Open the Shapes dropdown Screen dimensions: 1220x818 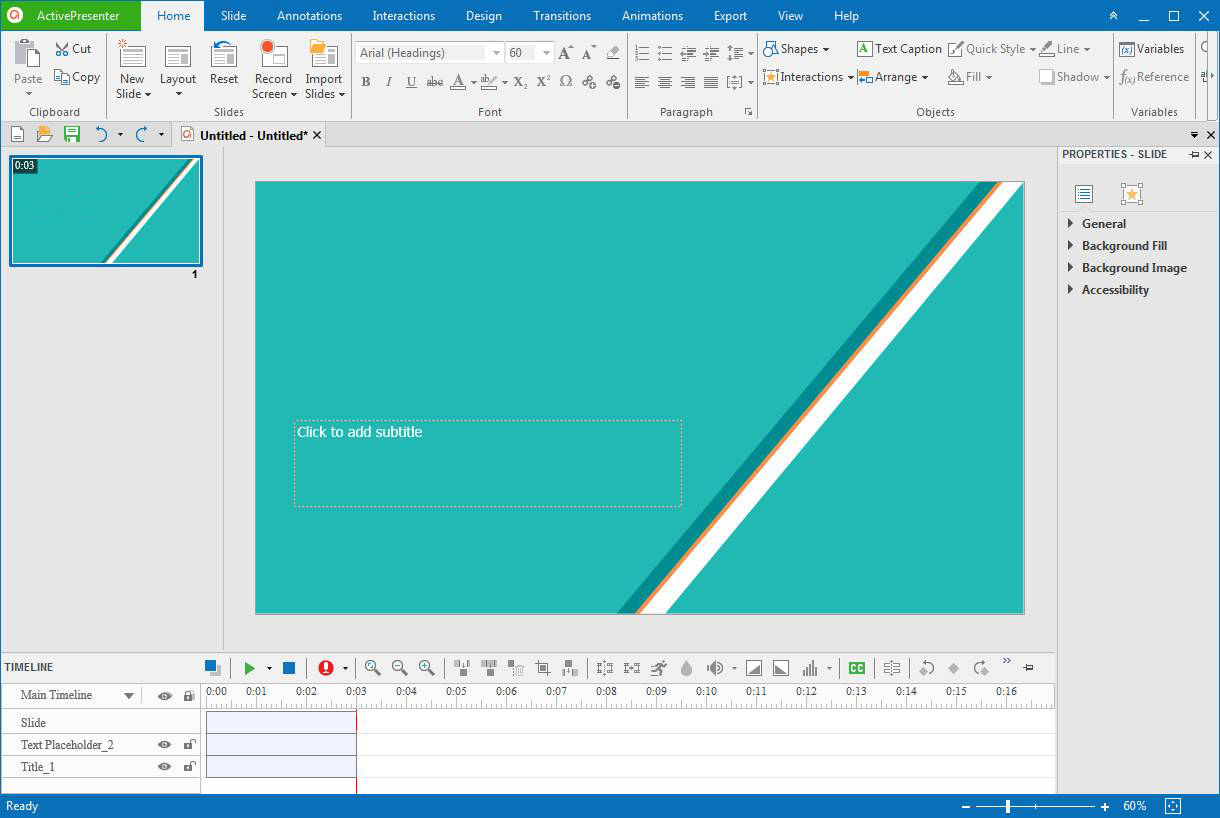(796, 49)
